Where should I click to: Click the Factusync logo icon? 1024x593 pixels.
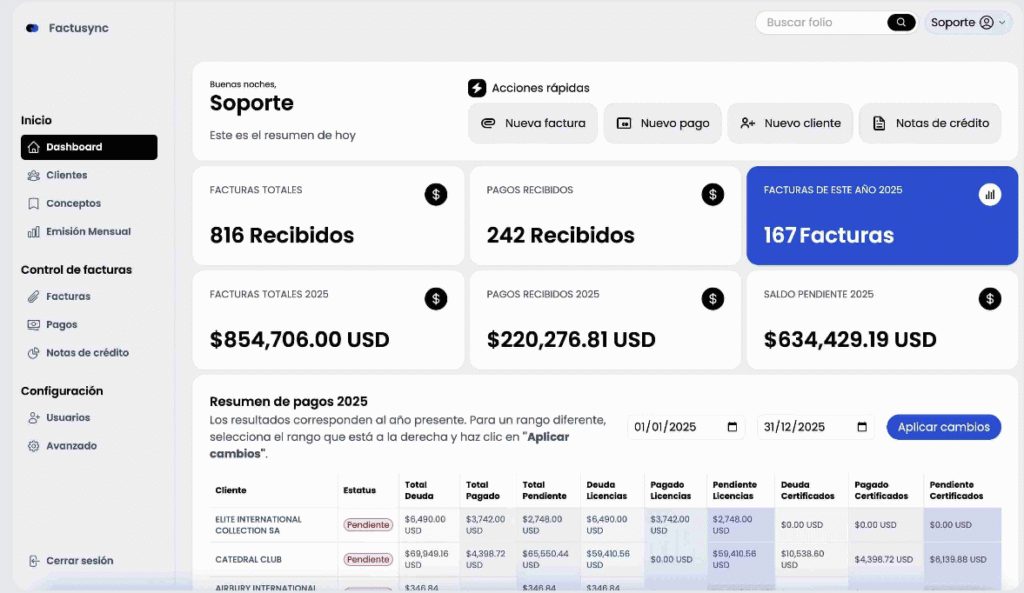click(x=33, y=28)
